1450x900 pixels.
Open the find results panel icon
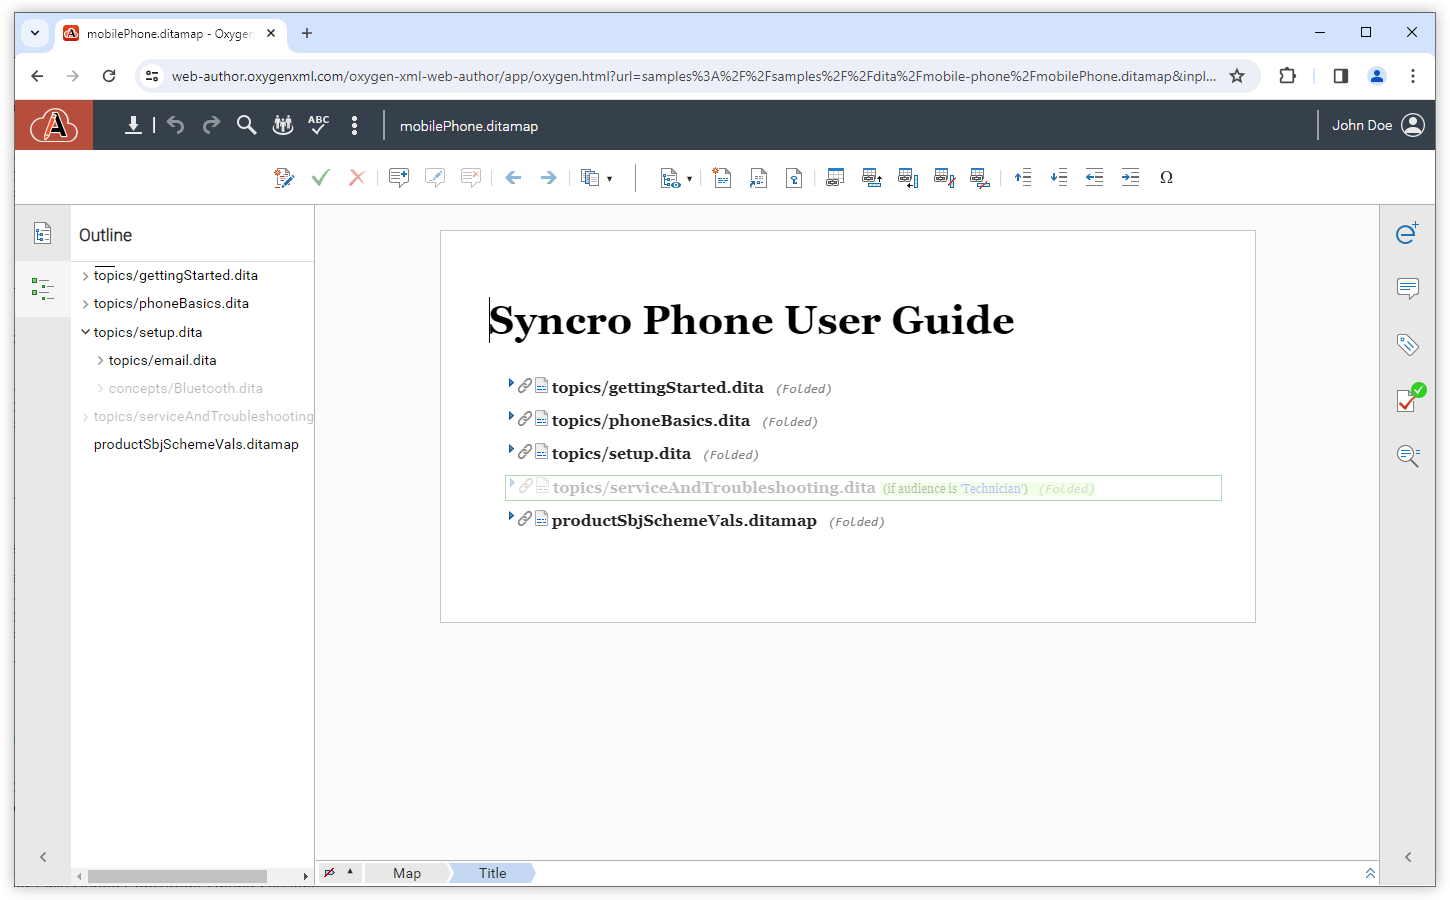point(1408,456)
